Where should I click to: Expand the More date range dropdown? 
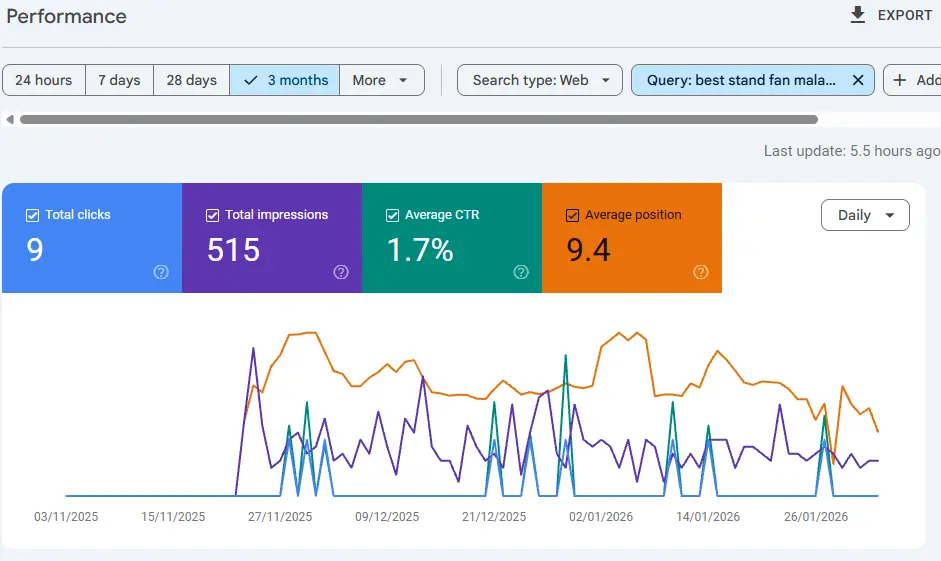[381, 80]
